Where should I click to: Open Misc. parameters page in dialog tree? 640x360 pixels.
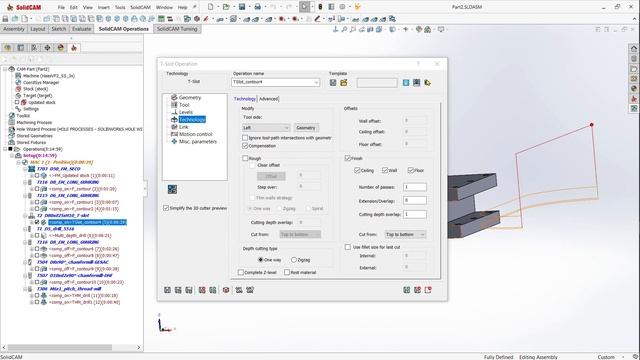[x=198, y=142]
